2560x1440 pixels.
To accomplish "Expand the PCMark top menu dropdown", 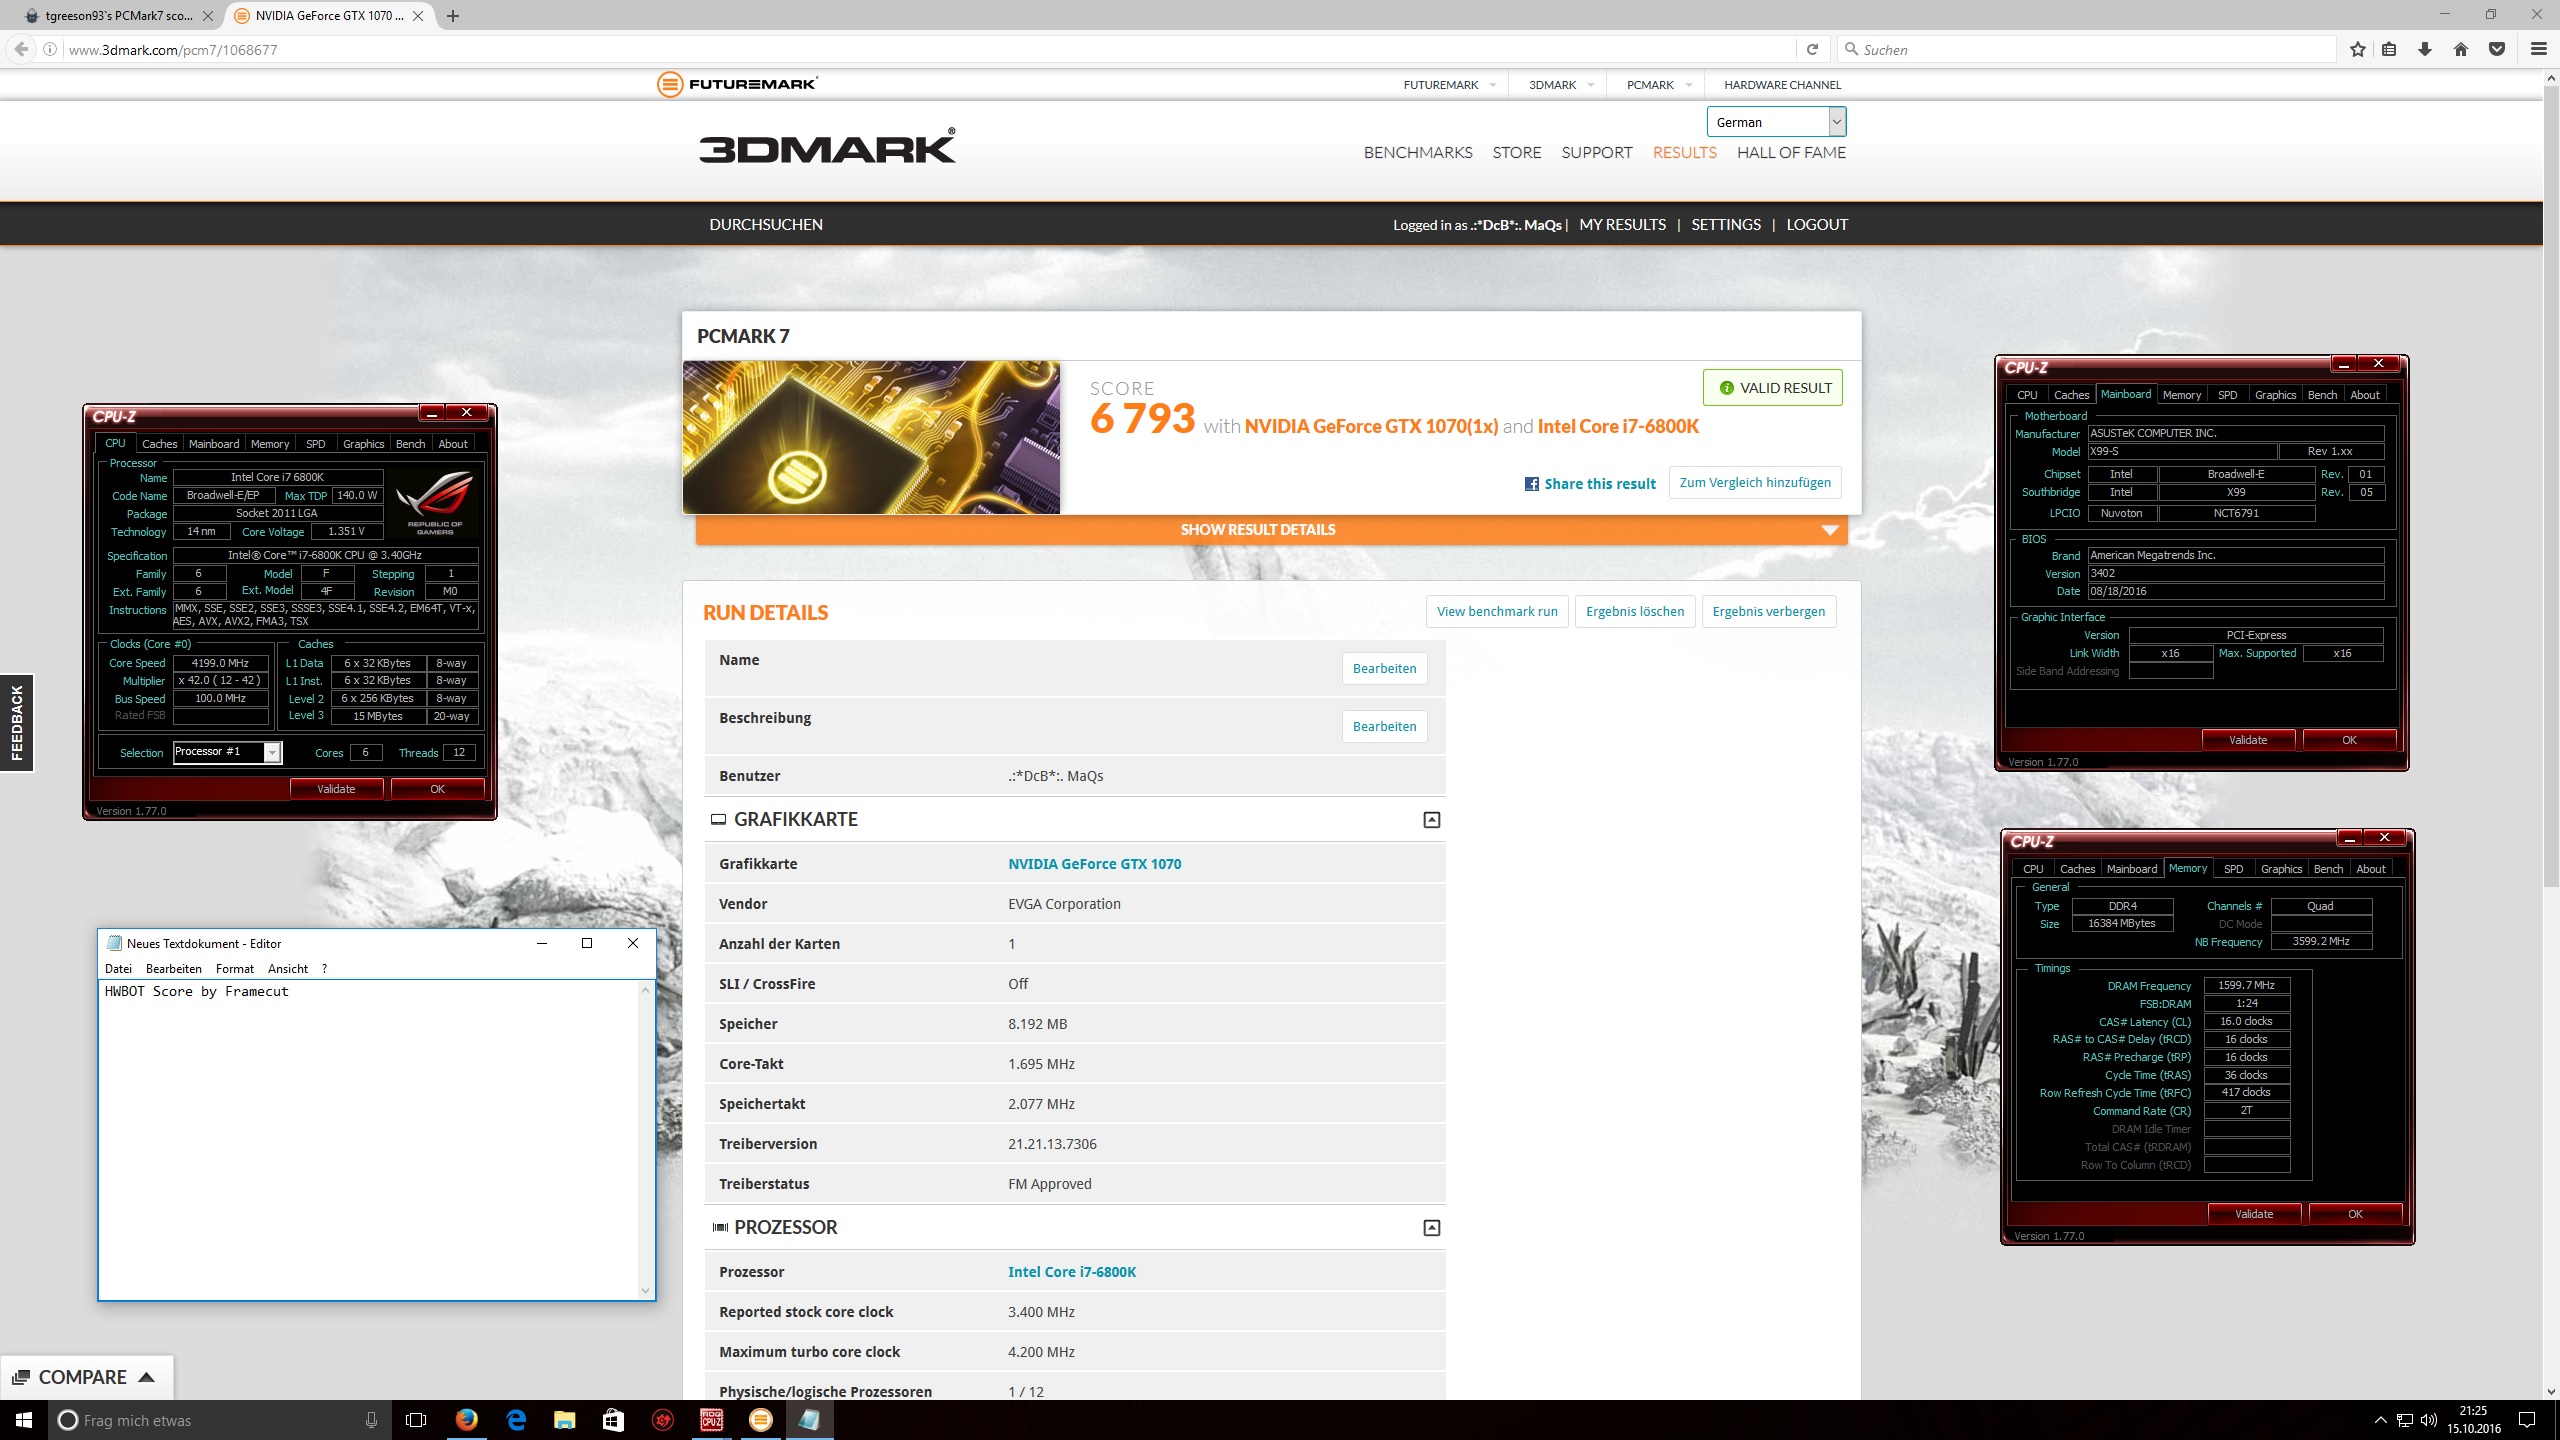I will pyautogui.click(x=1689, y=85).
